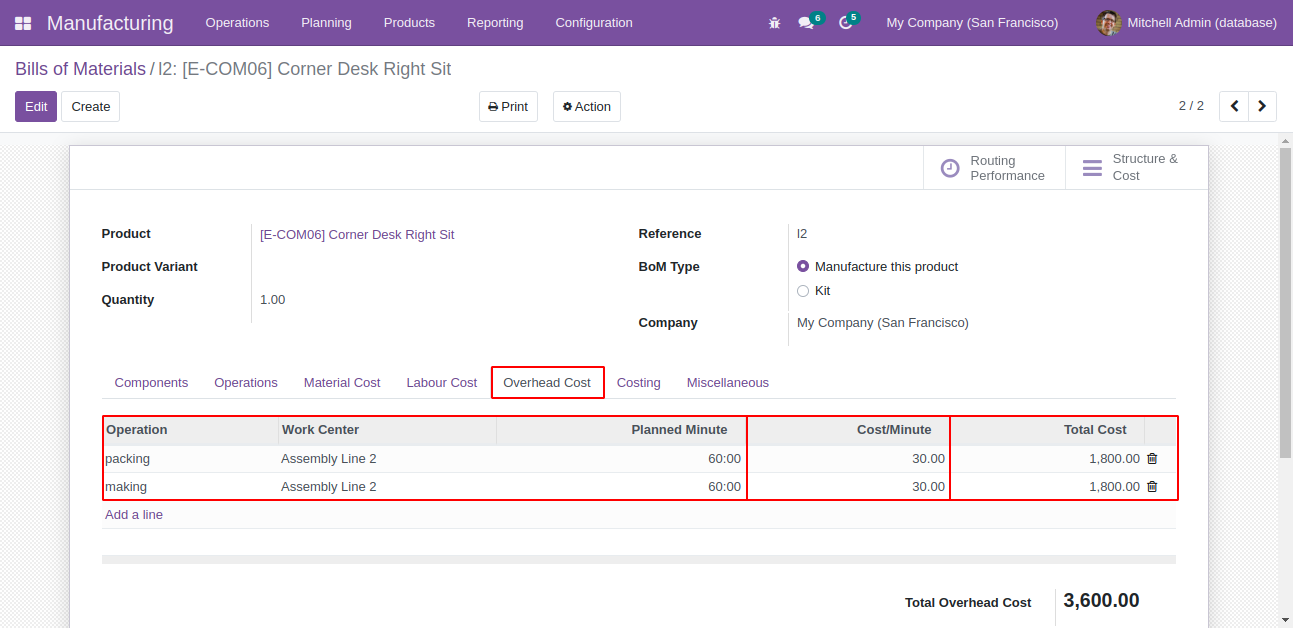1293x628 pixels.
Task: Open the activities clock icon
Action: (846, 23)
